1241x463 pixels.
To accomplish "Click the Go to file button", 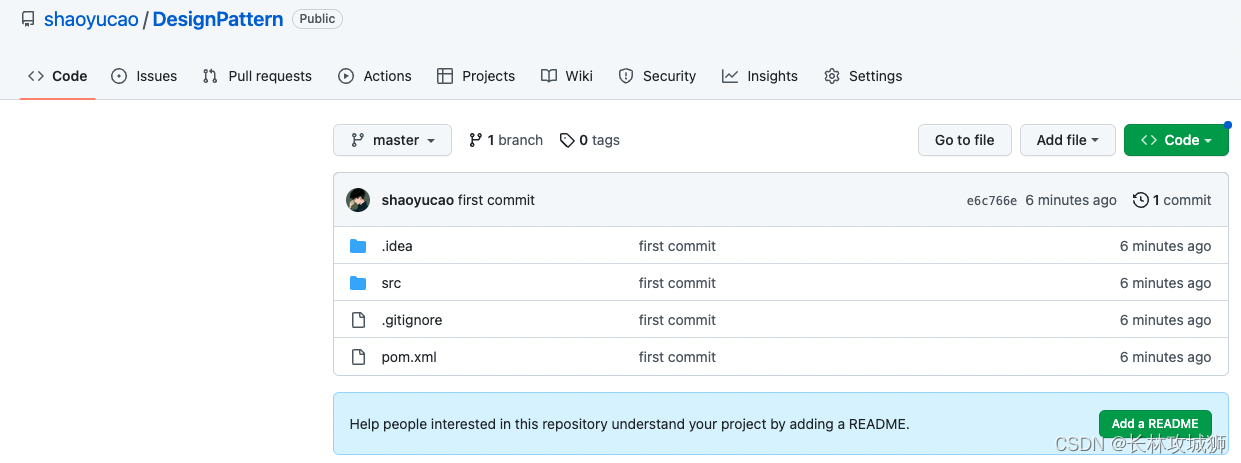I will (x=964, y=140).
